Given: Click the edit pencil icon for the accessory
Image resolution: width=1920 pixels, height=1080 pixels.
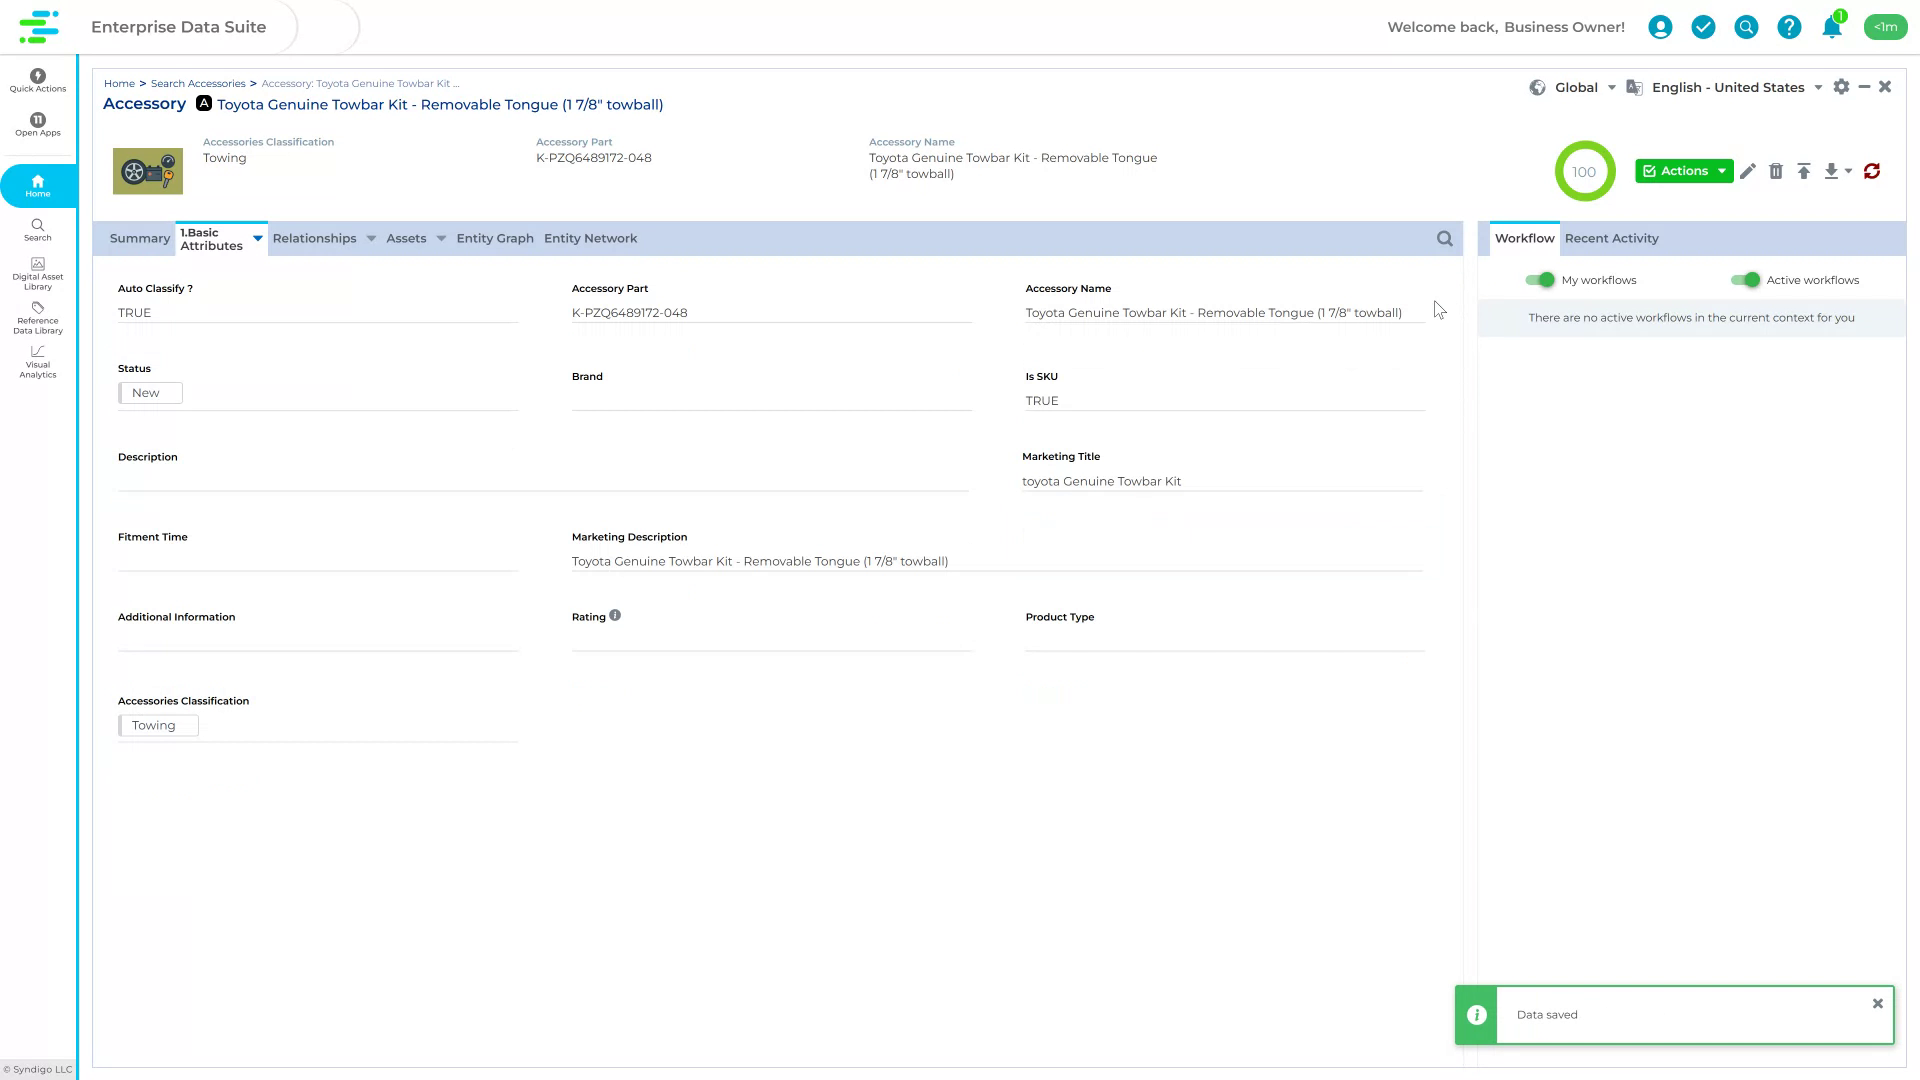Looking at the screenshot, I should [1748, 171].
